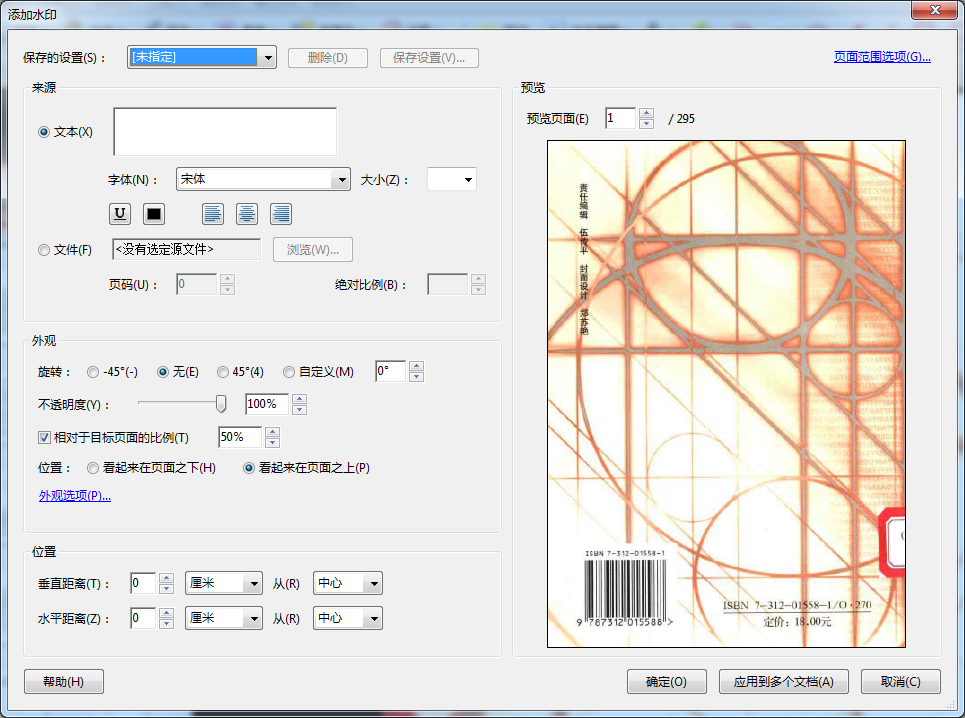965x718 pixels.
Task: Click the 没有选定源文件 file field
Action: [x=186, y=250]
